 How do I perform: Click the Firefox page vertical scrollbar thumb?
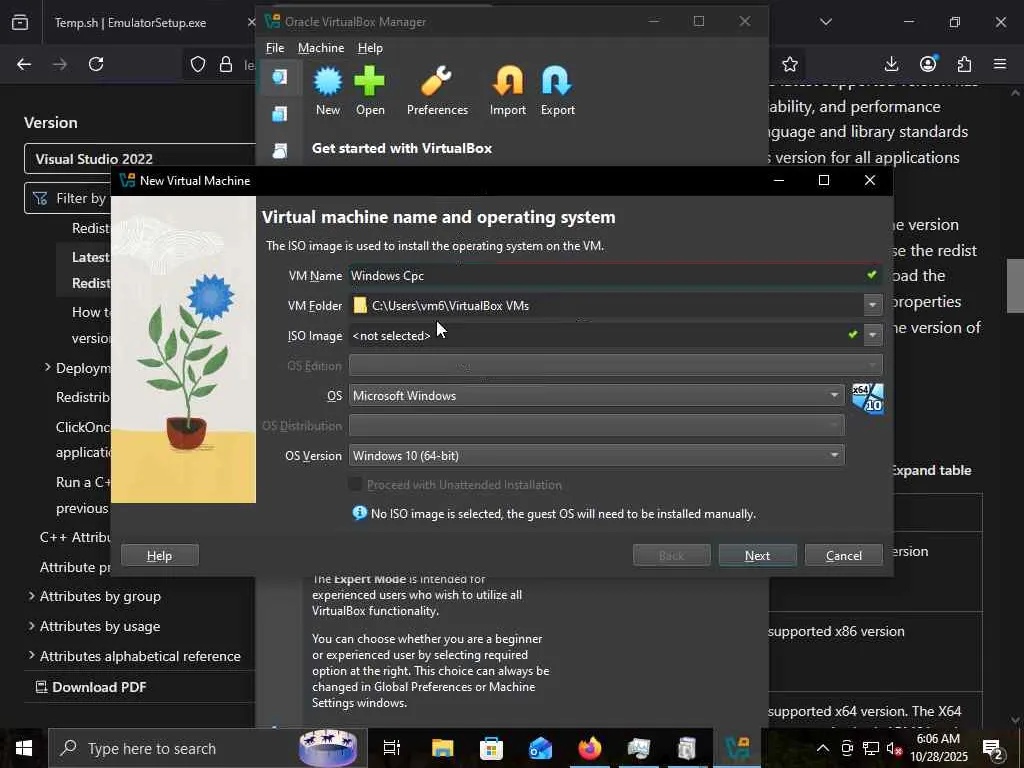[1015, 286]
